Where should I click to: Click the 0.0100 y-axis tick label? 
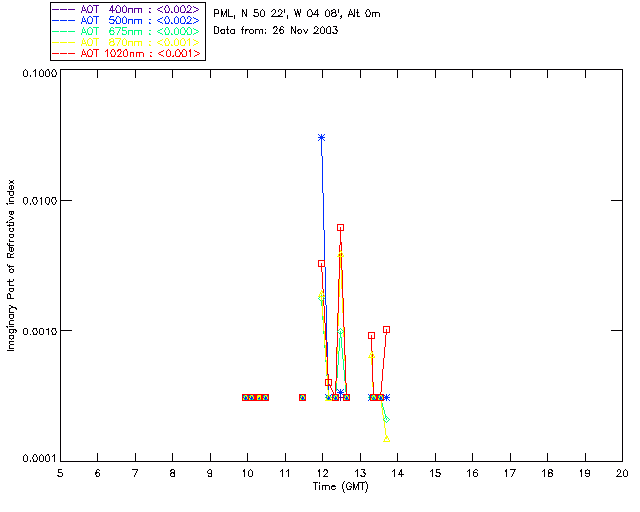[40, 201]
